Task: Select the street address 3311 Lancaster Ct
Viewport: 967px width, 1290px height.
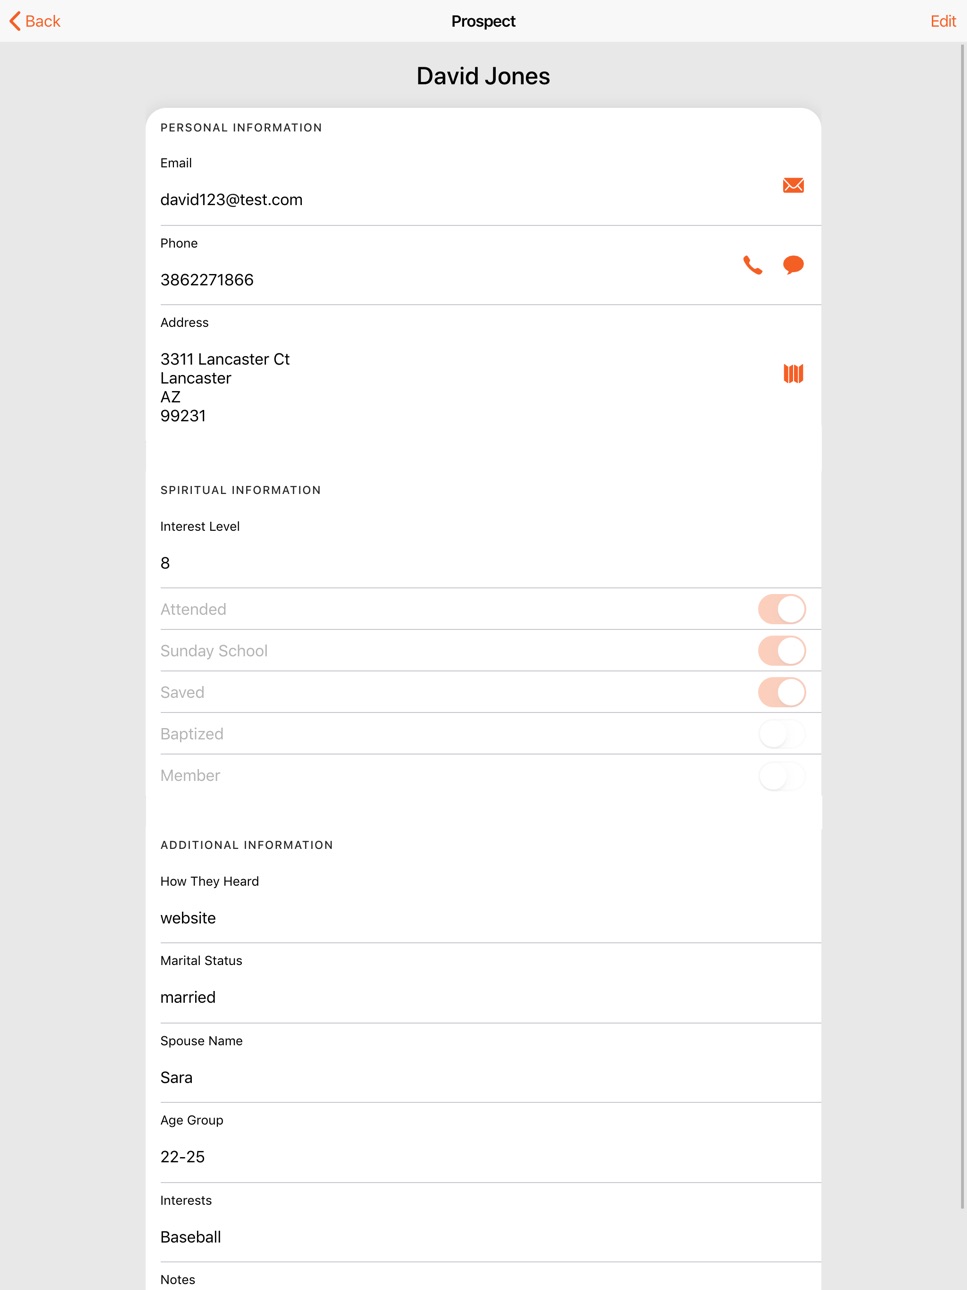Action: click(225, 359)
